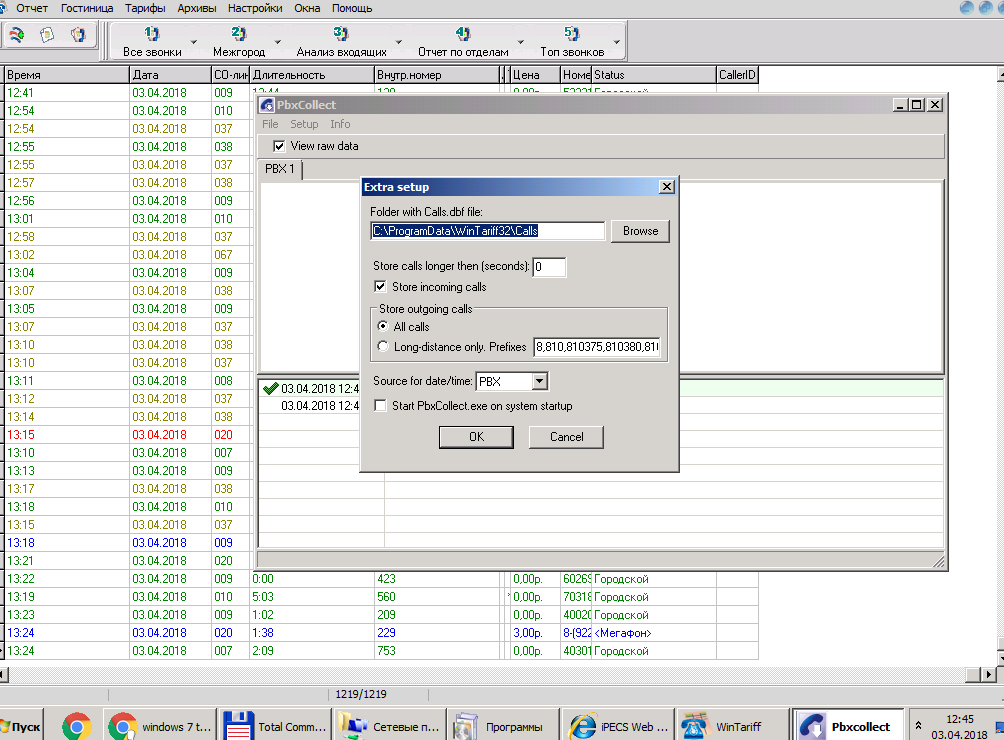Screen dimensions: 1004x740
Task: Open the 'Тарифы' menu
Action: tap(146, 8)
